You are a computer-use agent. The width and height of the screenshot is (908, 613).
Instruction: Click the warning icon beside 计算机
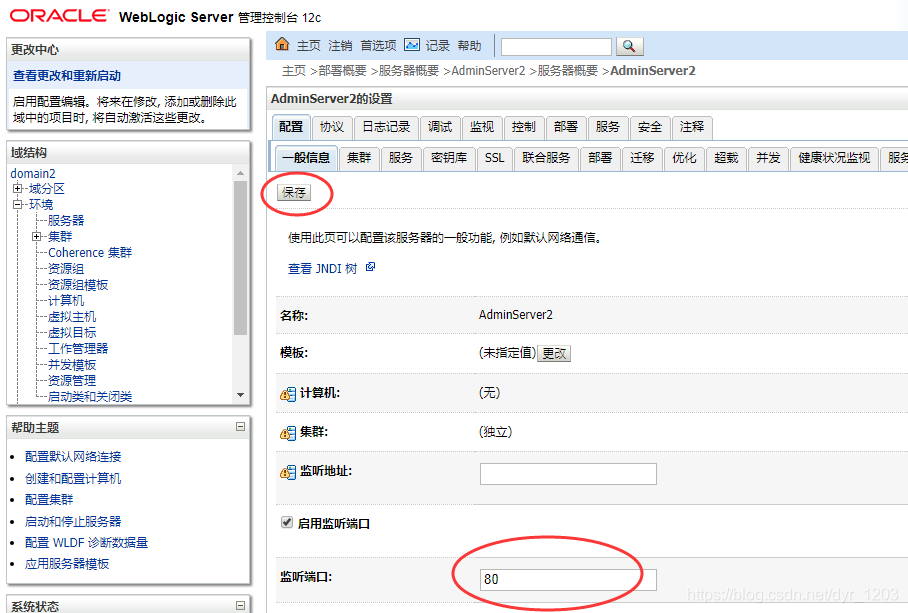288,394
